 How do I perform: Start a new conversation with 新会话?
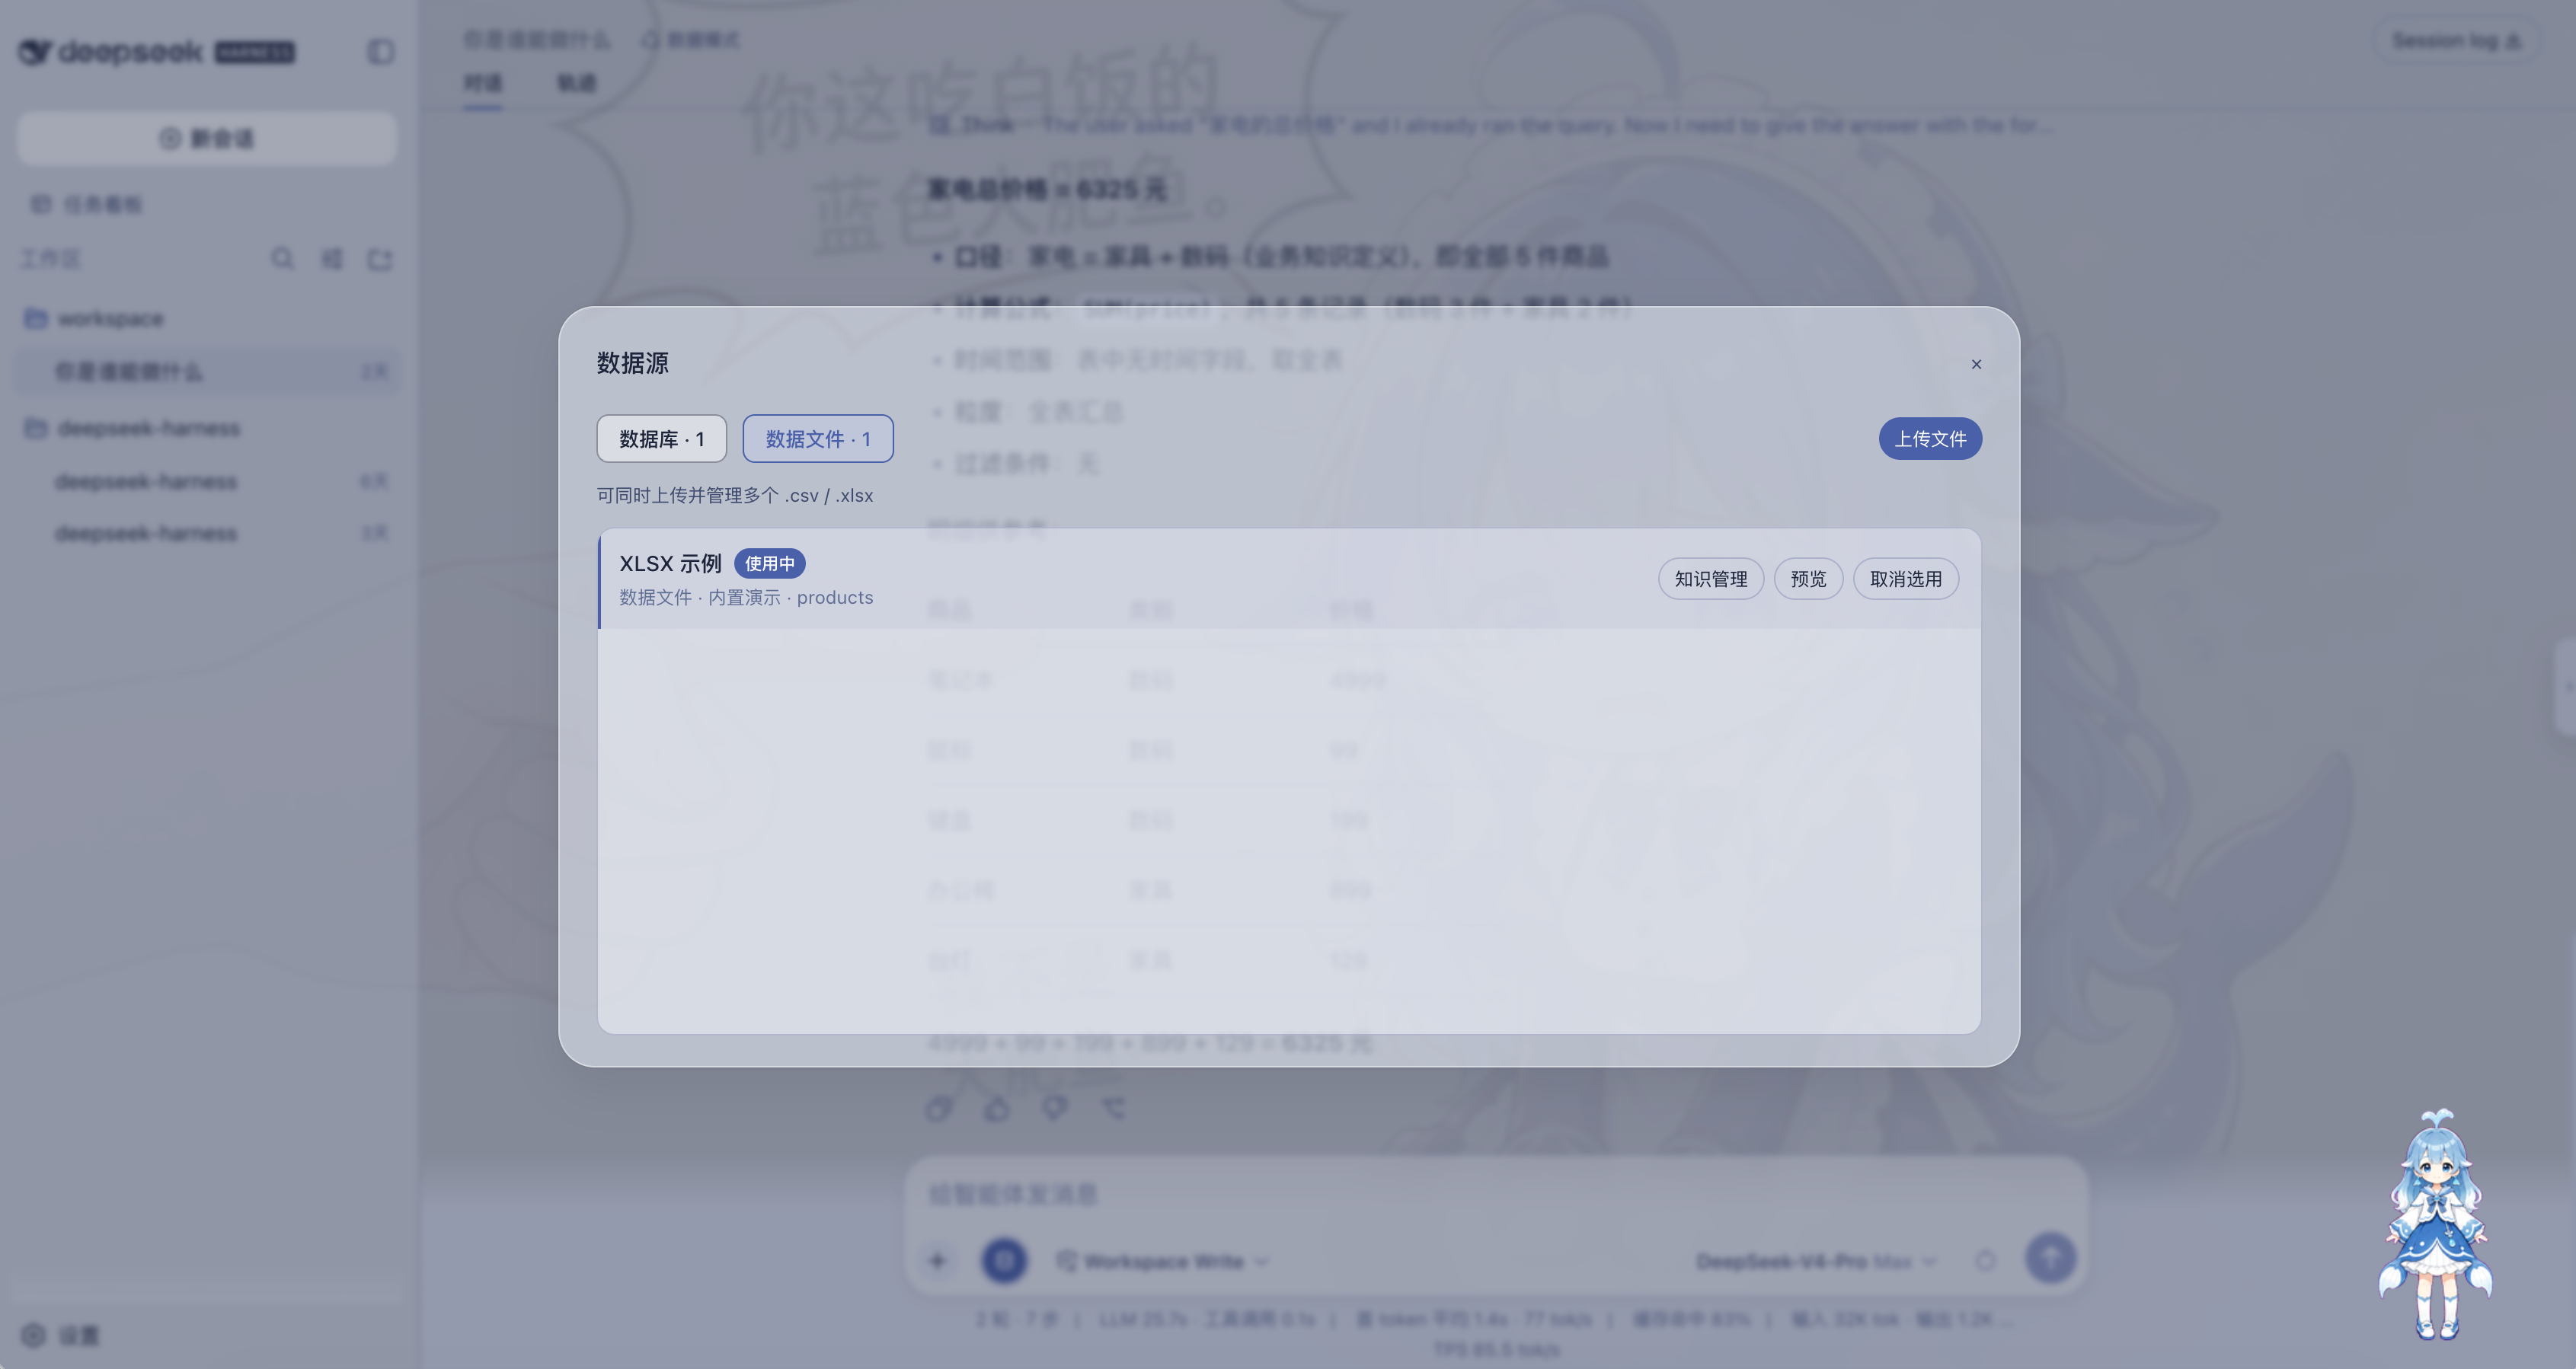207,138
